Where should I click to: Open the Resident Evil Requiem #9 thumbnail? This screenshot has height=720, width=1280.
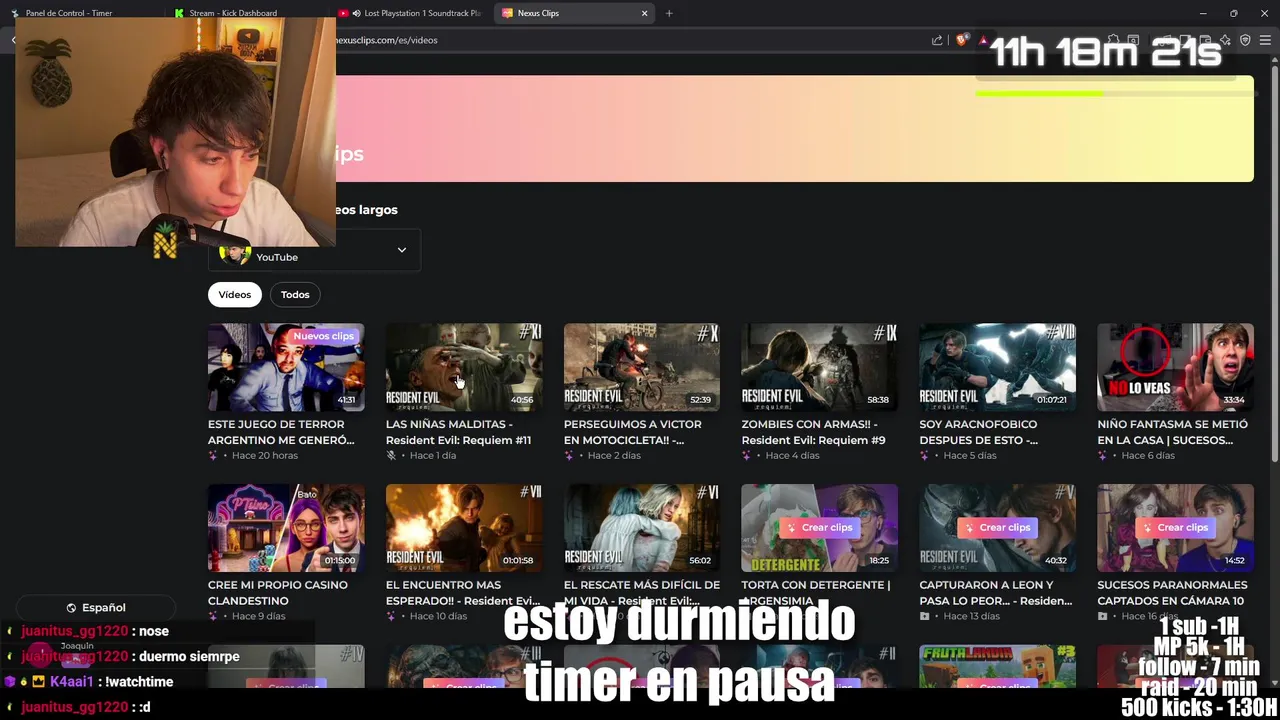coord(819,367)
